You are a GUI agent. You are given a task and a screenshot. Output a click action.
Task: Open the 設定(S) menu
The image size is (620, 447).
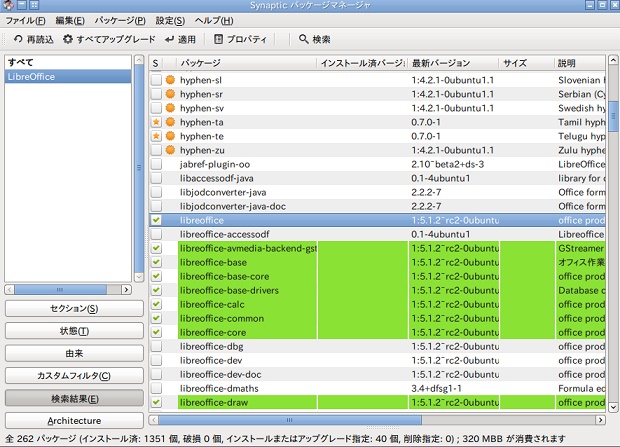click(x=170, y=21)
